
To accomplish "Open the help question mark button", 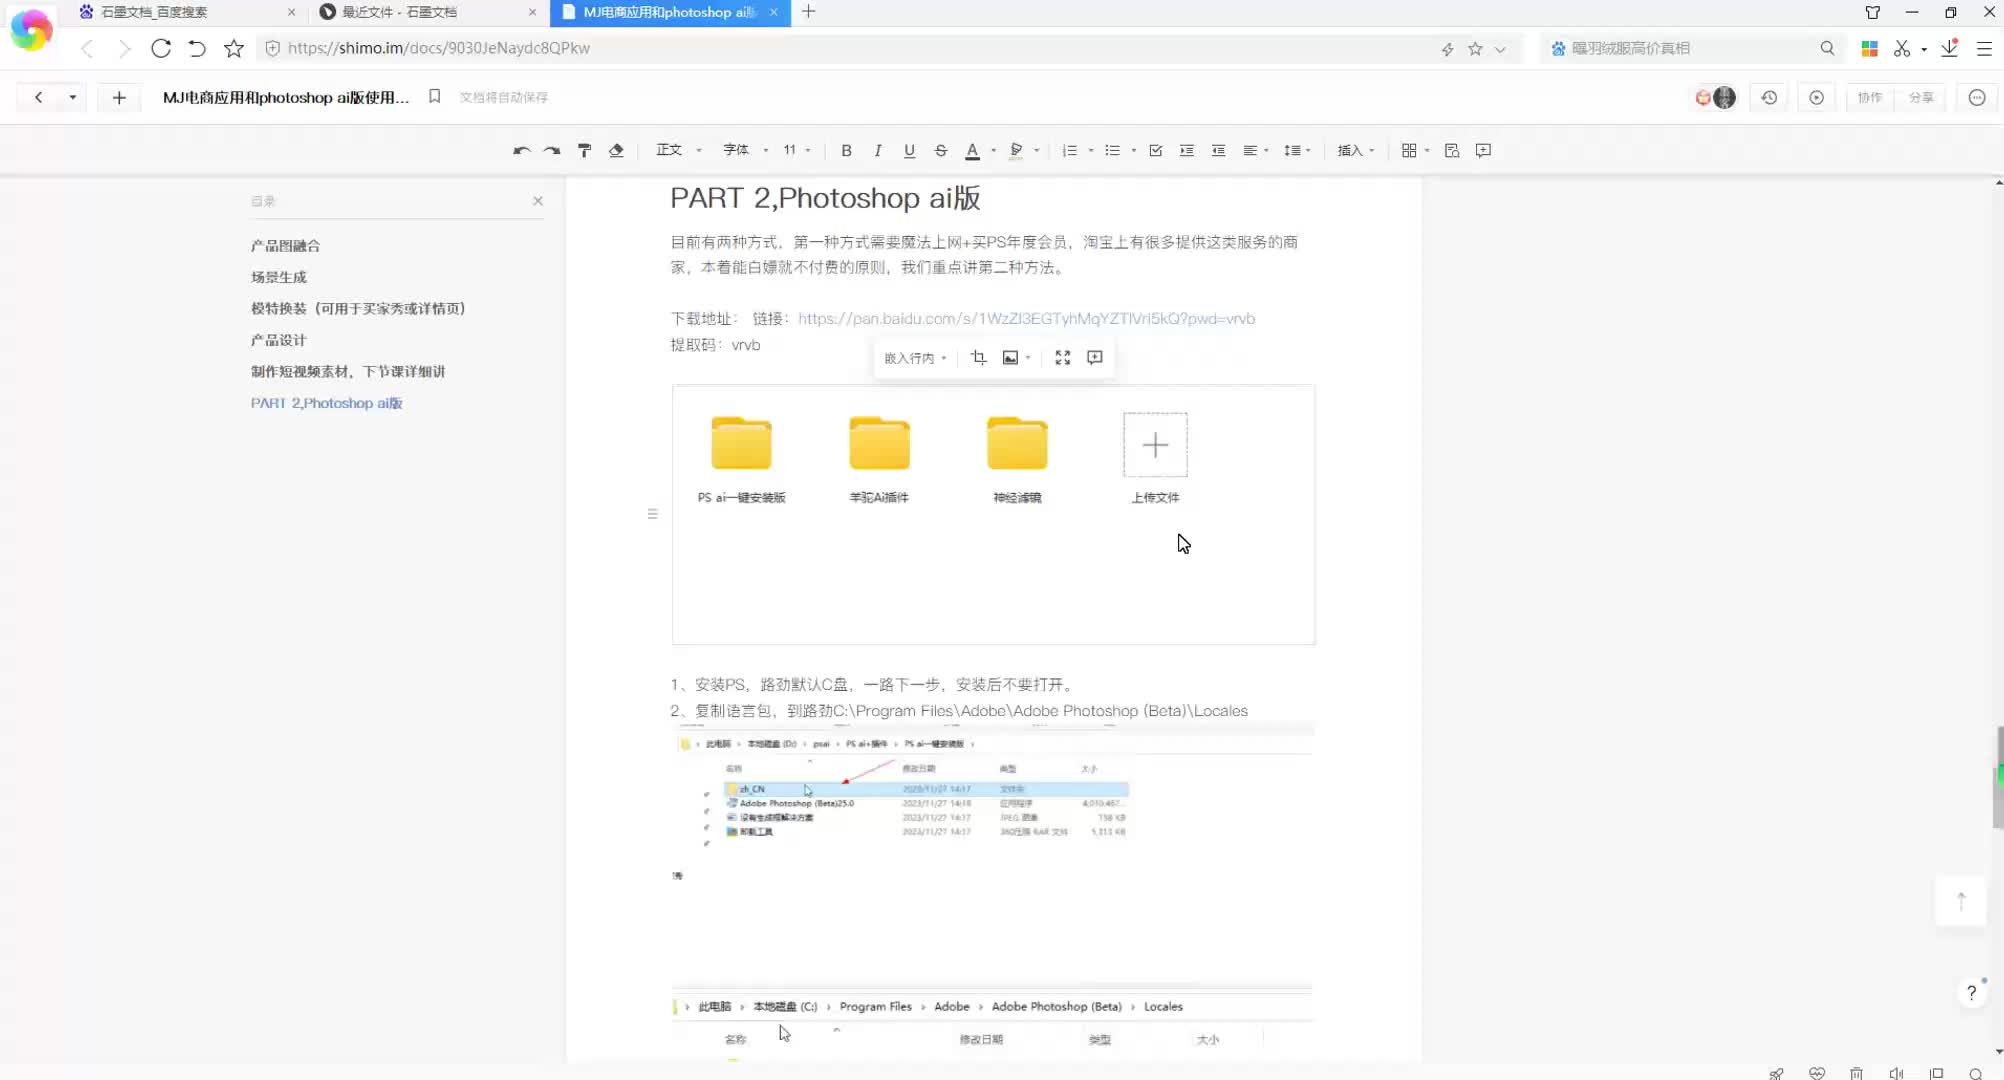I will [1971, 993].
